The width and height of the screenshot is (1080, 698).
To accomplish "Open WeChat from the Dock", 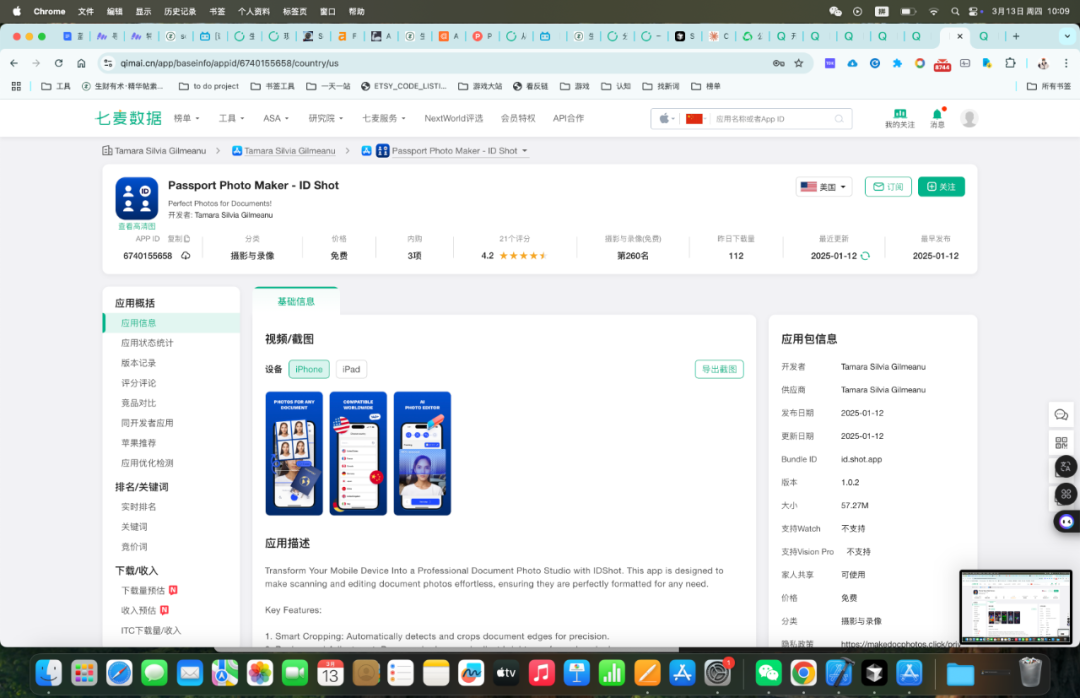I will tap(768, 673).
